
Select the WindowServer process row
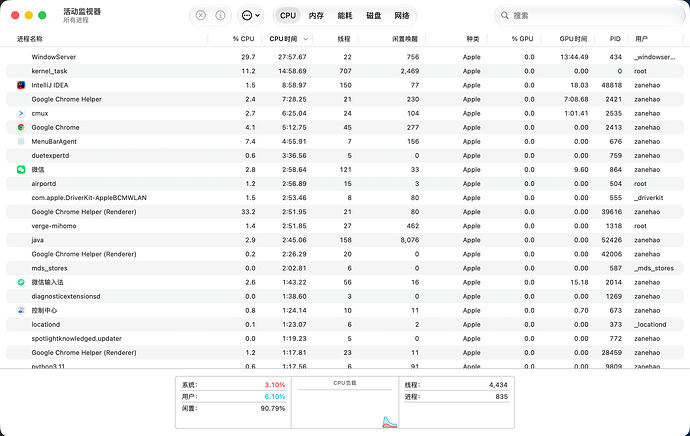point(345,57)
